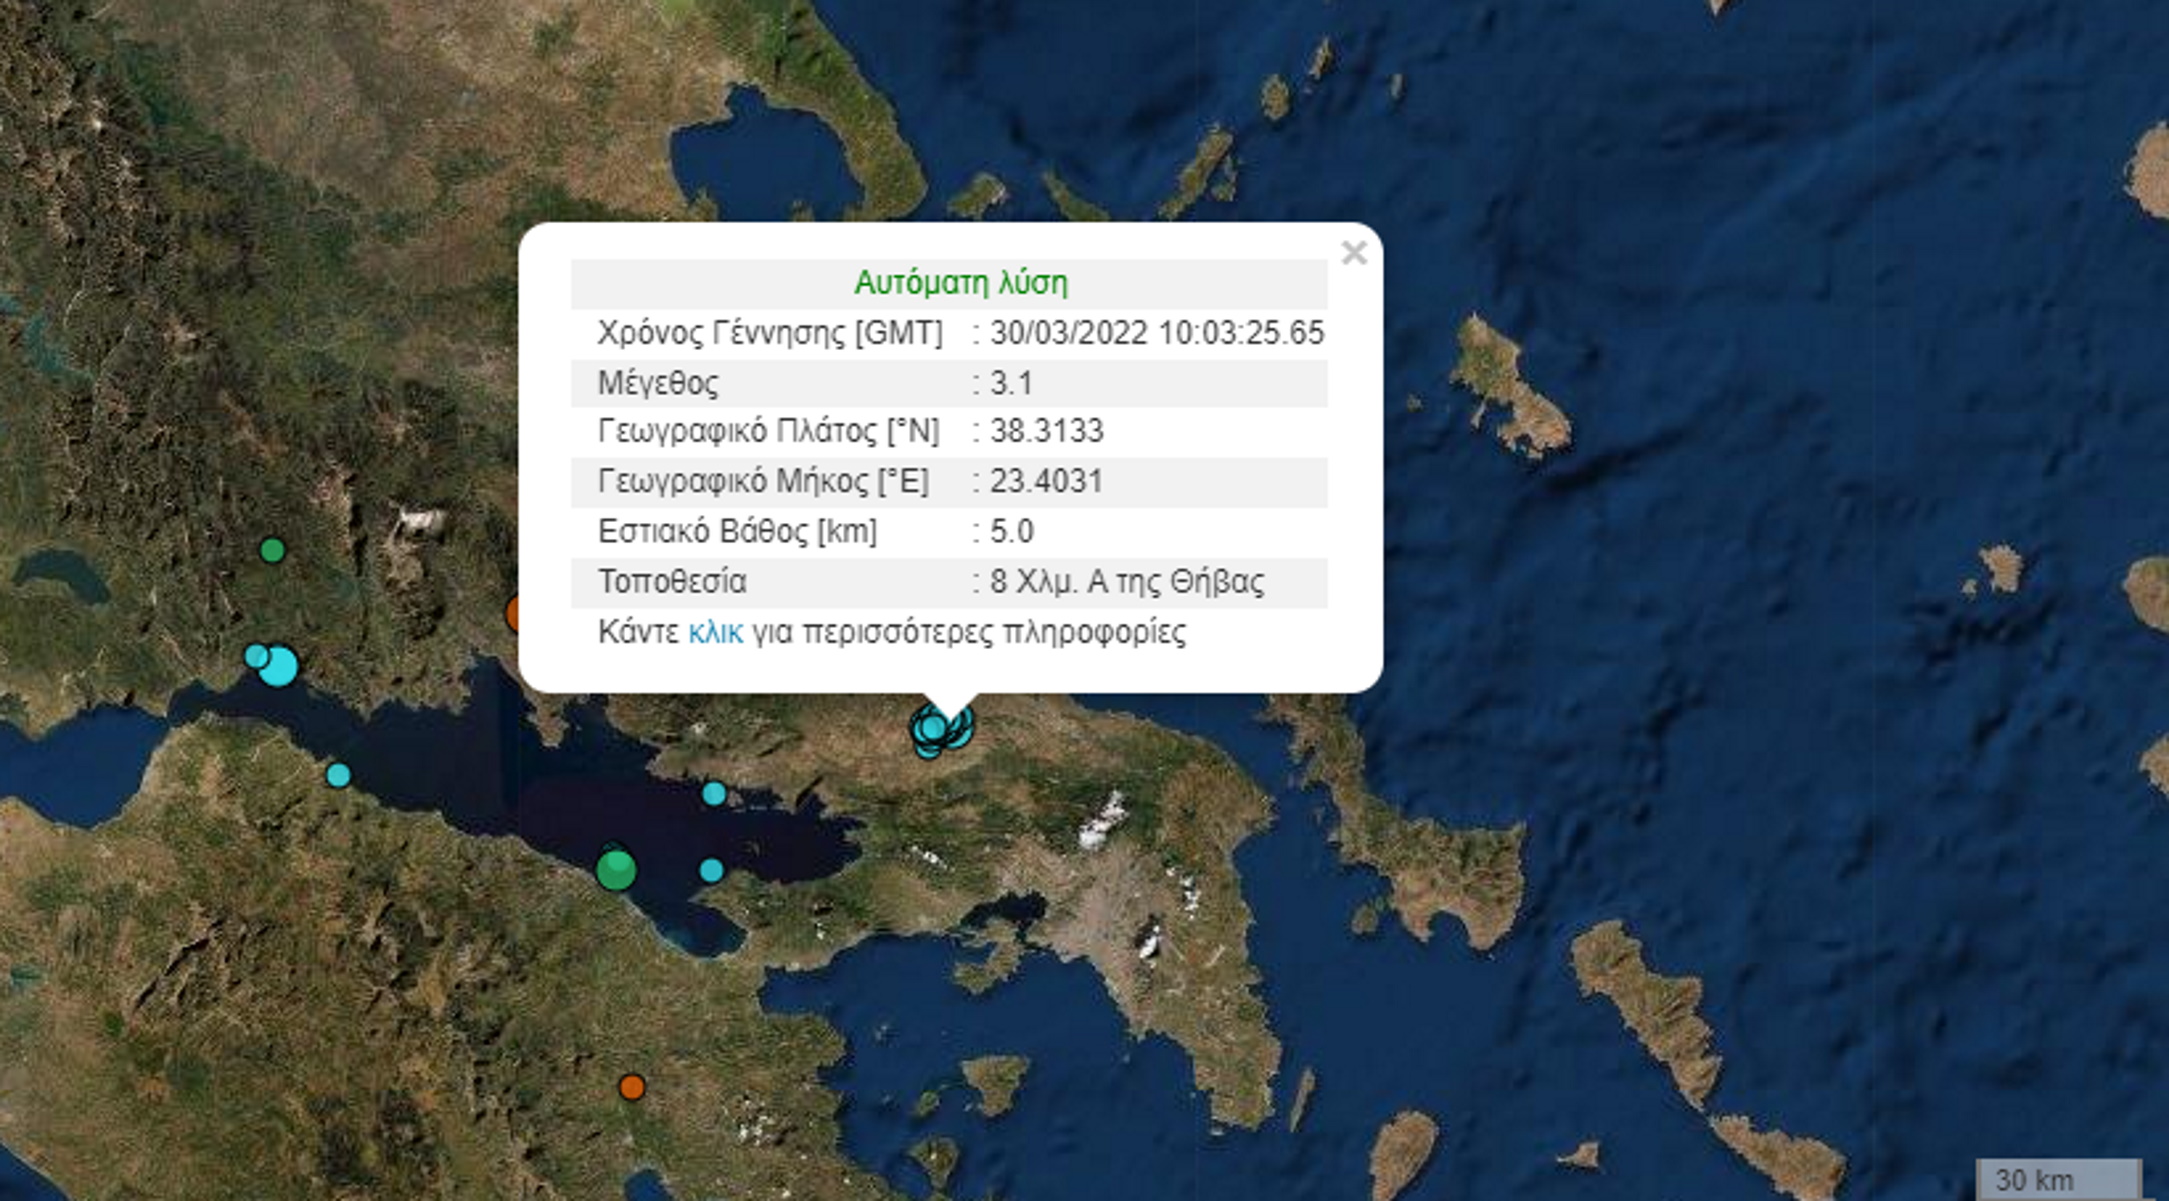
Task: Click the half-hidden orange marker beside the popup edge
Action: pos(514,613)
